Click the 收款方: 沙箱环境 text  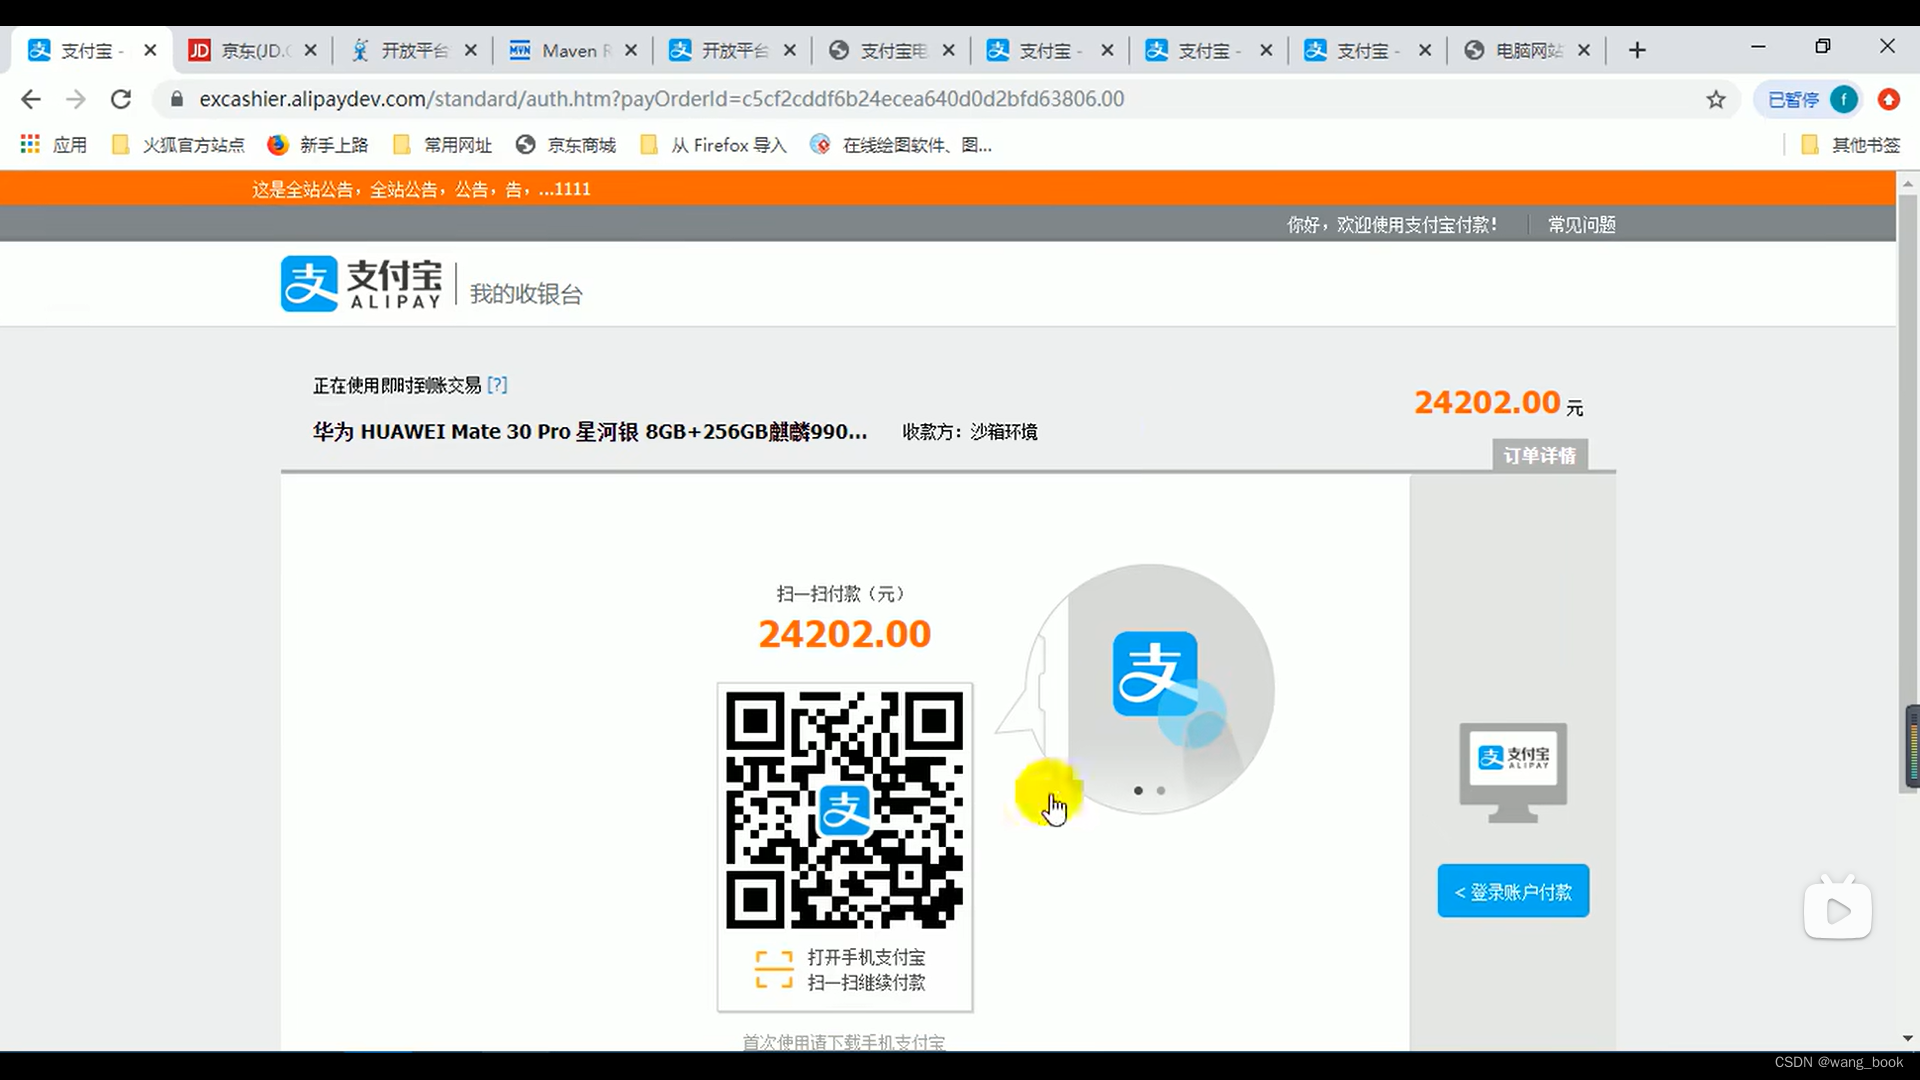pos(970,432)
